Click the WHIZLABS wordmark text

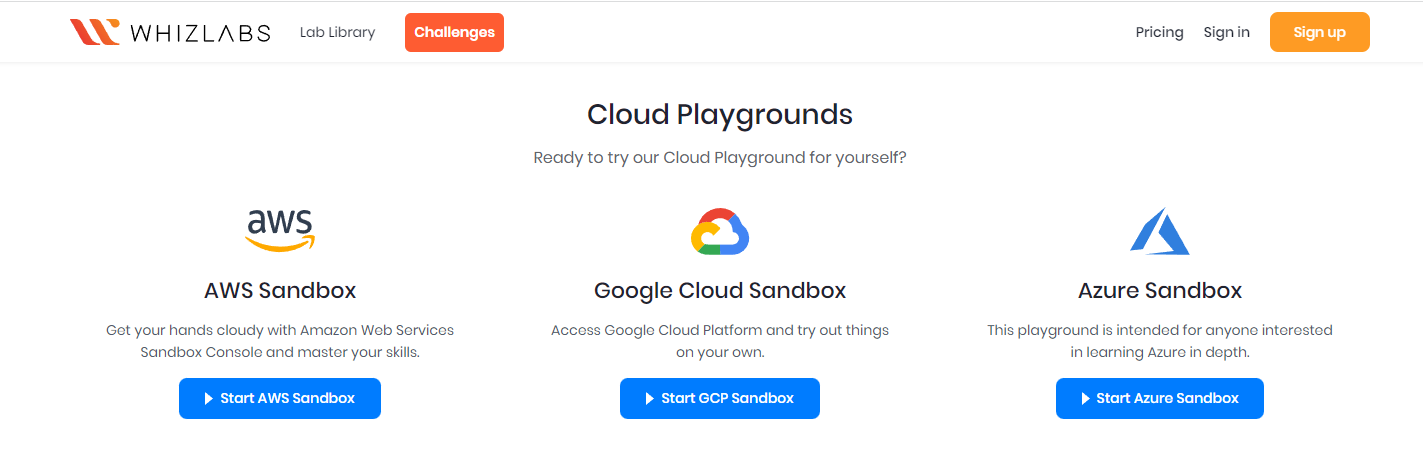click(x=200, y=33)
